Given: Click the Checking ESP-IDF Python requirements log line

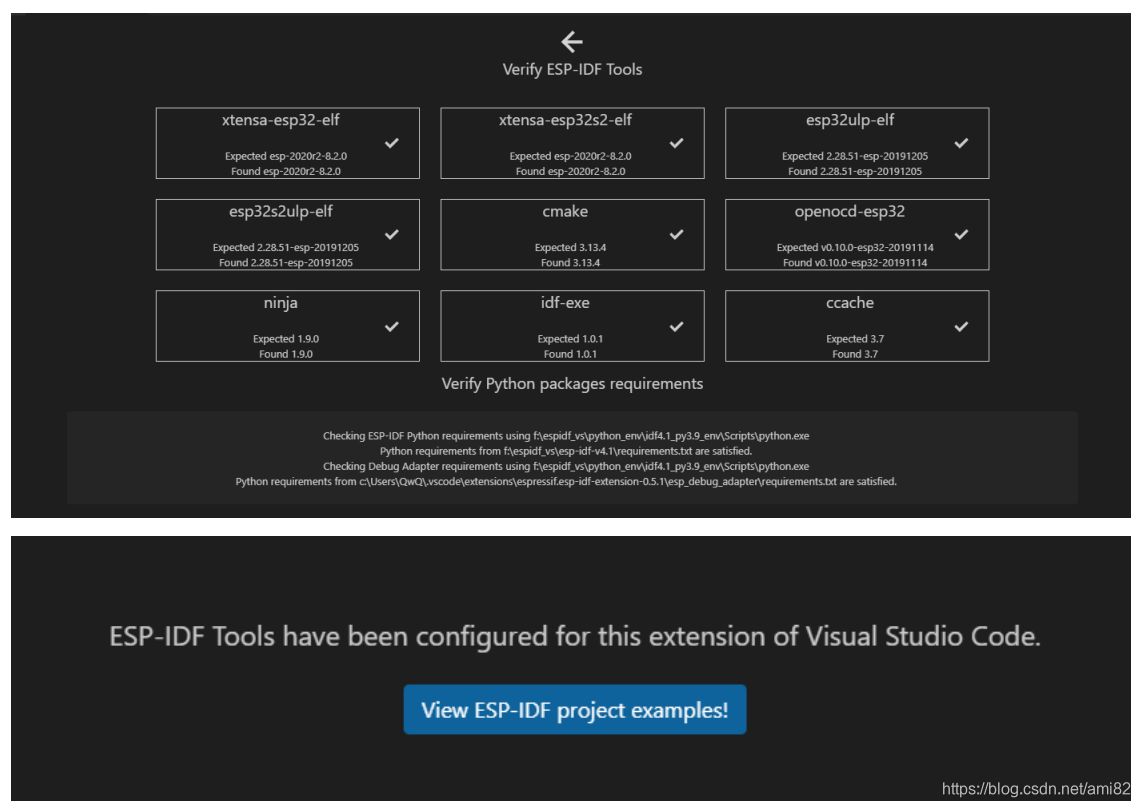Looking at the screenshot, I should tap(566, 436).
